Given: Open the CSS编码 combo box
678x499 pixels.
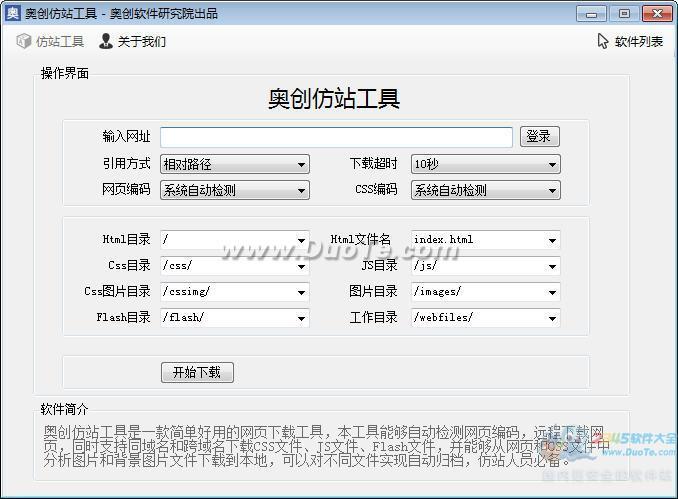Looking at the screenshot, I should [485, 190].
